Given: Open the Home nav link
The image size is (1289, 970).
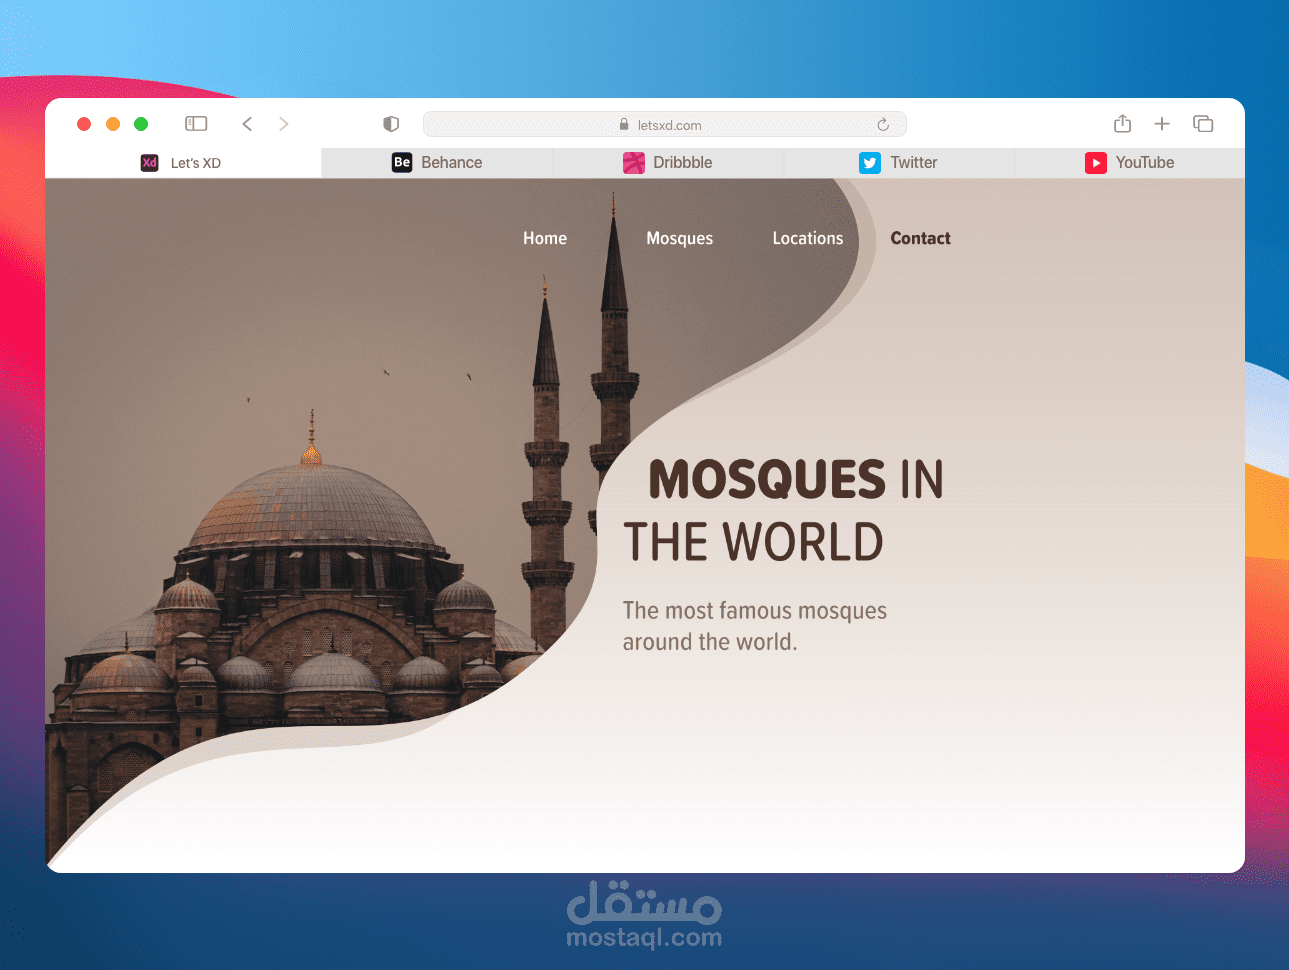Looking at the screenshot, I should 545,238.
